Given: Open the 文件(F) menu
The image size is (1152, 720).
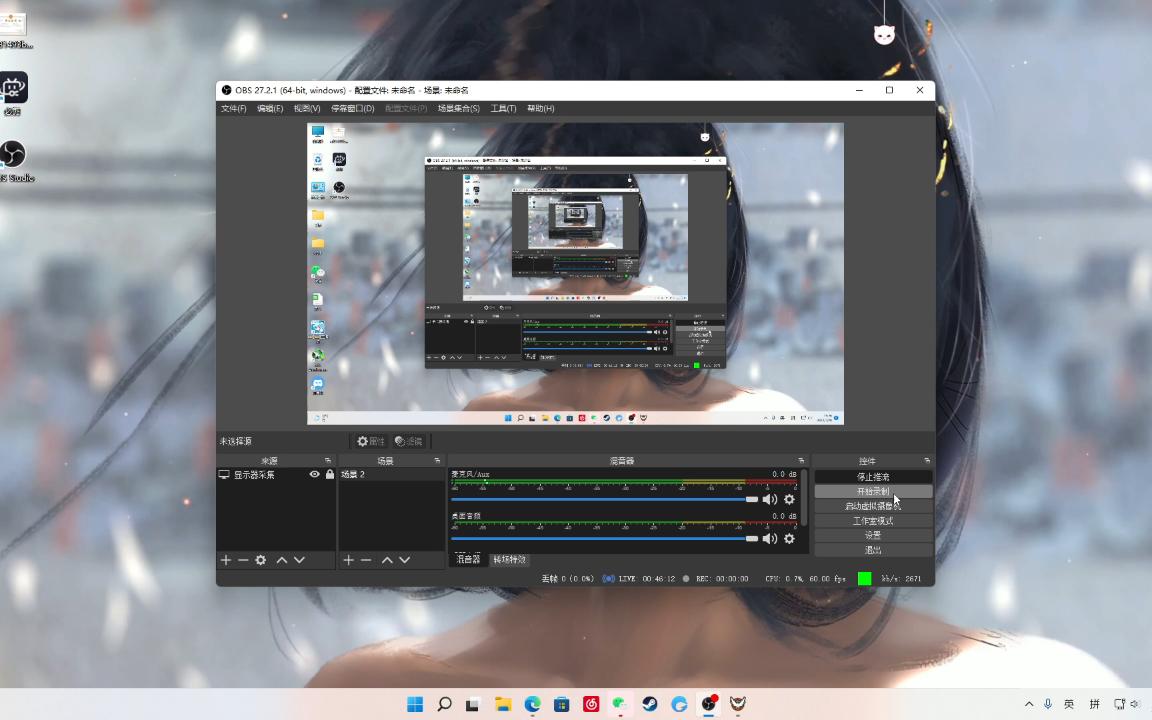Looking at the screenshot, I should 233,108.
